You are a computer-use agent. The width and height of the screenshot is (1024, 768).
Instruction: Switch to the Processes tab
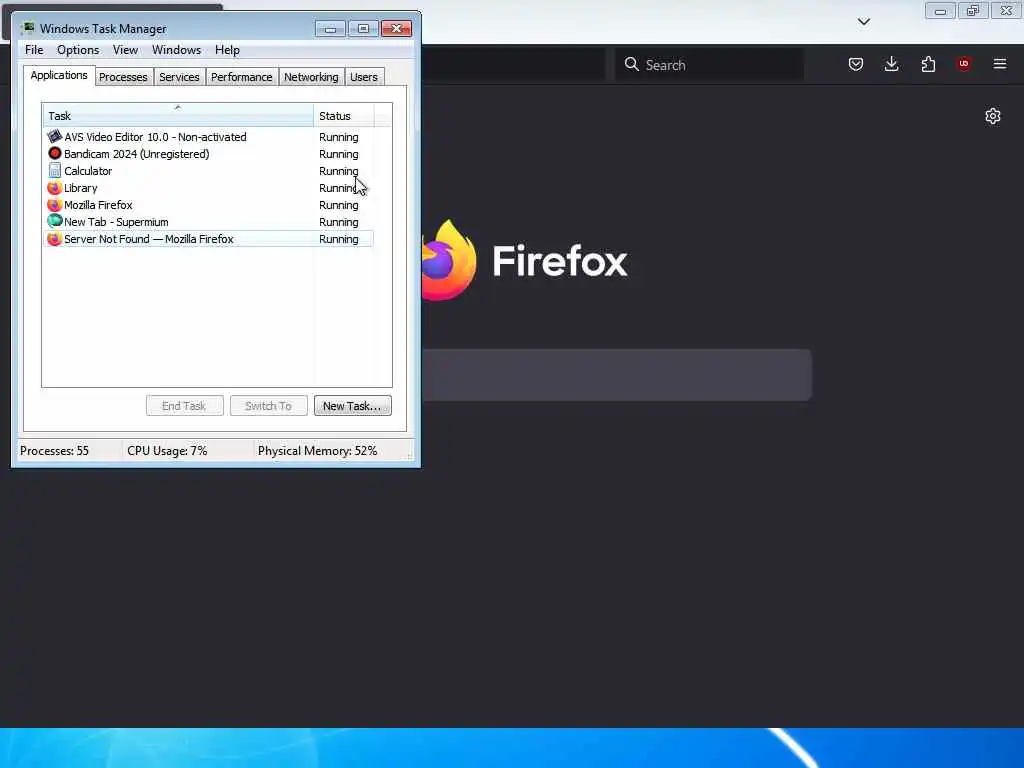123,77
